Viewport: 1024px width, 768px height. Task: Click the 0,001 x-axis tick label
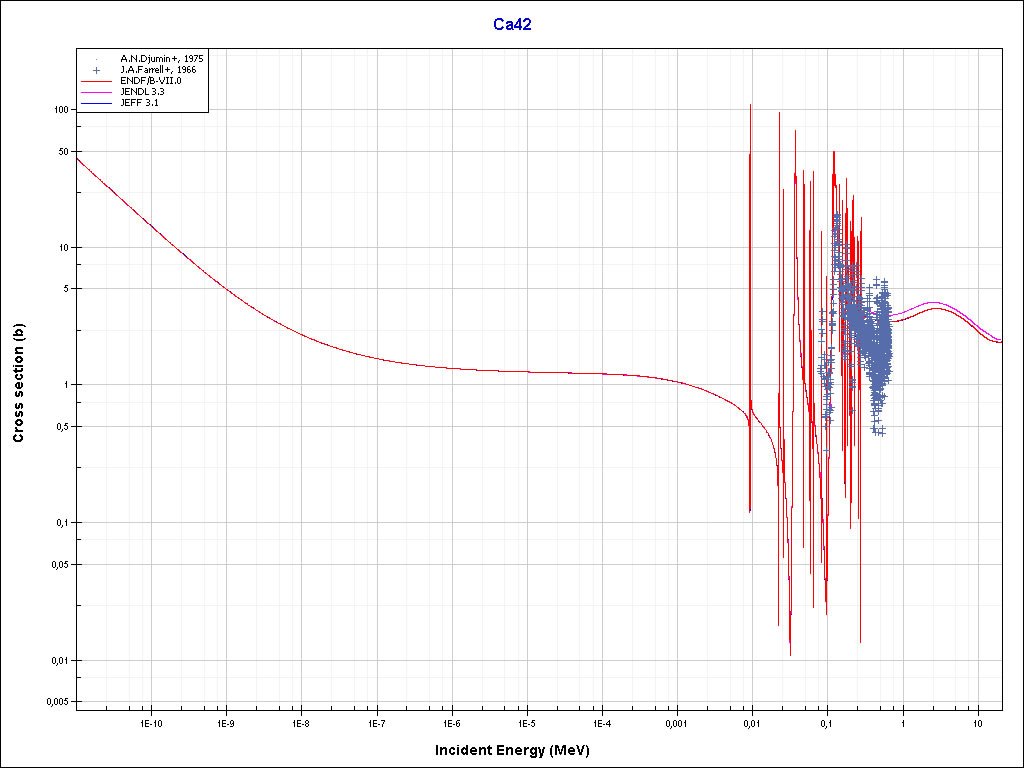[676, 722]
